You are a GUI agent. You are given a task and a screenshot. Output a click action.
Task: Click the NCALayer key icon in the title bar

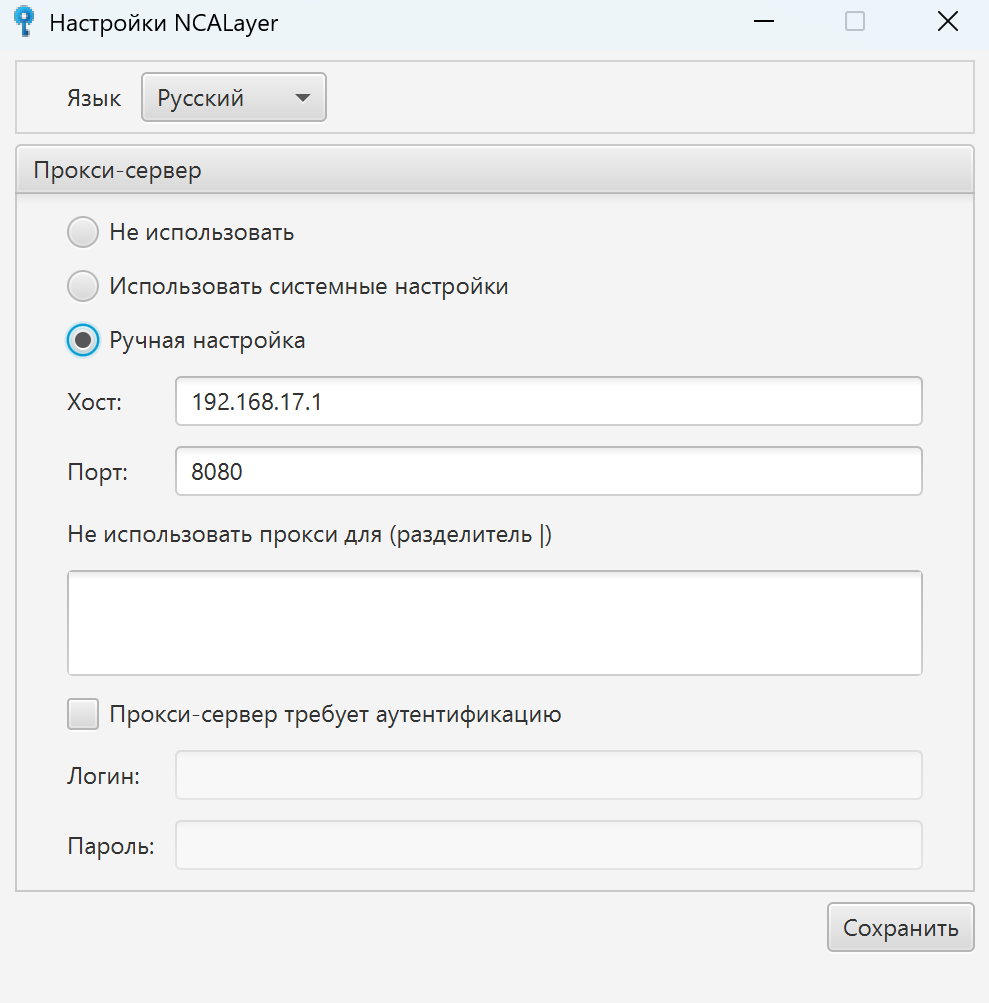[x=24, y=21]
